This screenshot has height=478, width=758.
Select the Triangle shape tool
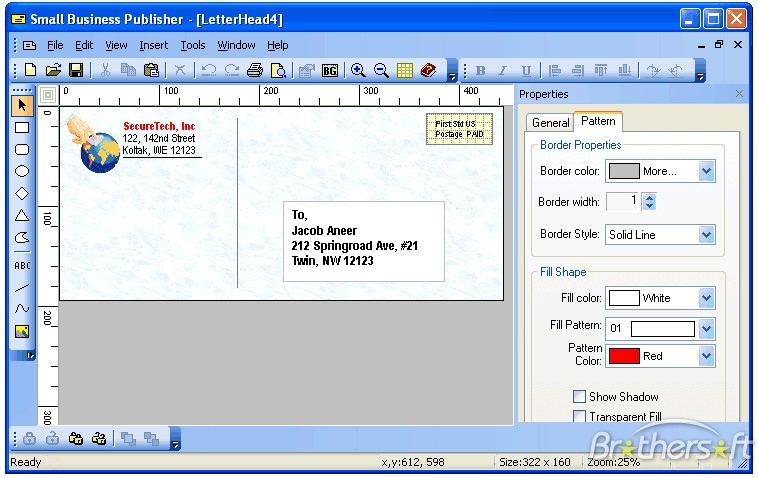(x=22, y=216)
